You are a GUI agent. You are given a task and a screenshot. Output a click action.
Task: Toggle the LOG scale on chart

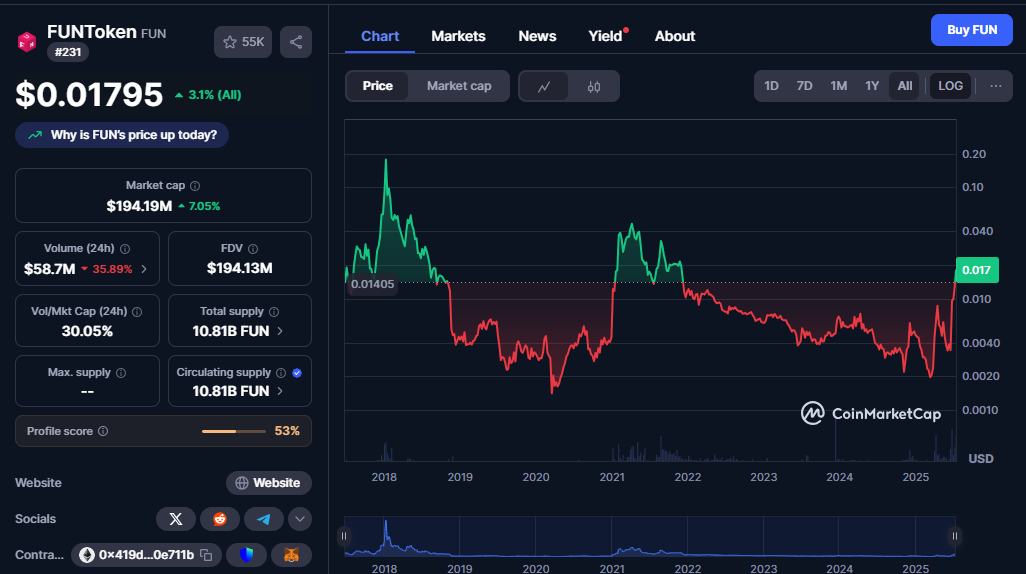[950, 86]
